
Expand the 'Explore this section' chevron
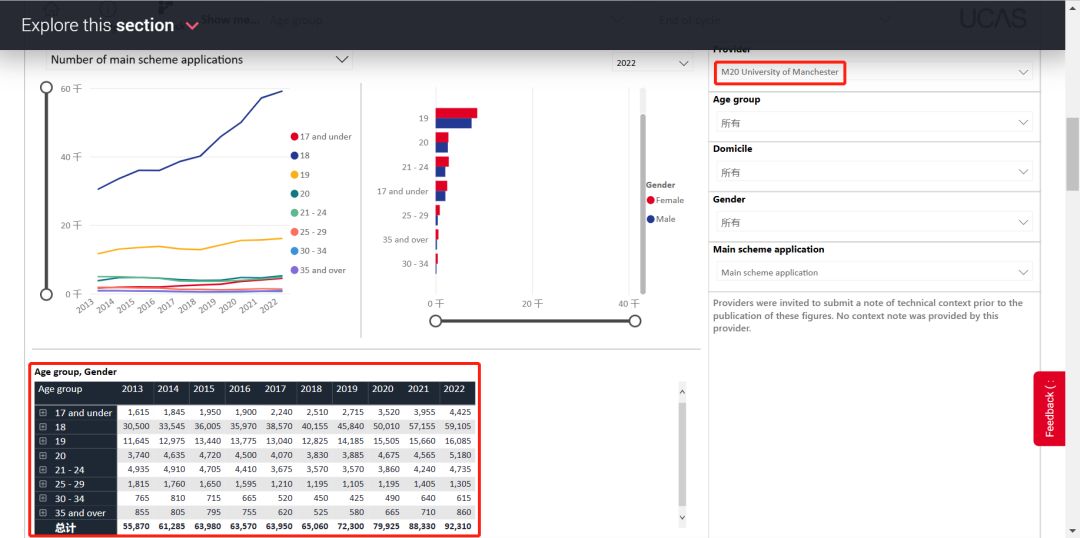pos(192,26)
